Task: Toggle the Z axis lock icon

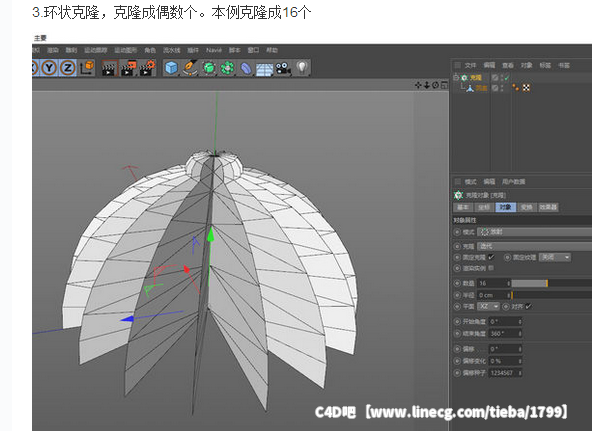Action: pyautogui.click(x=68, y=68)
